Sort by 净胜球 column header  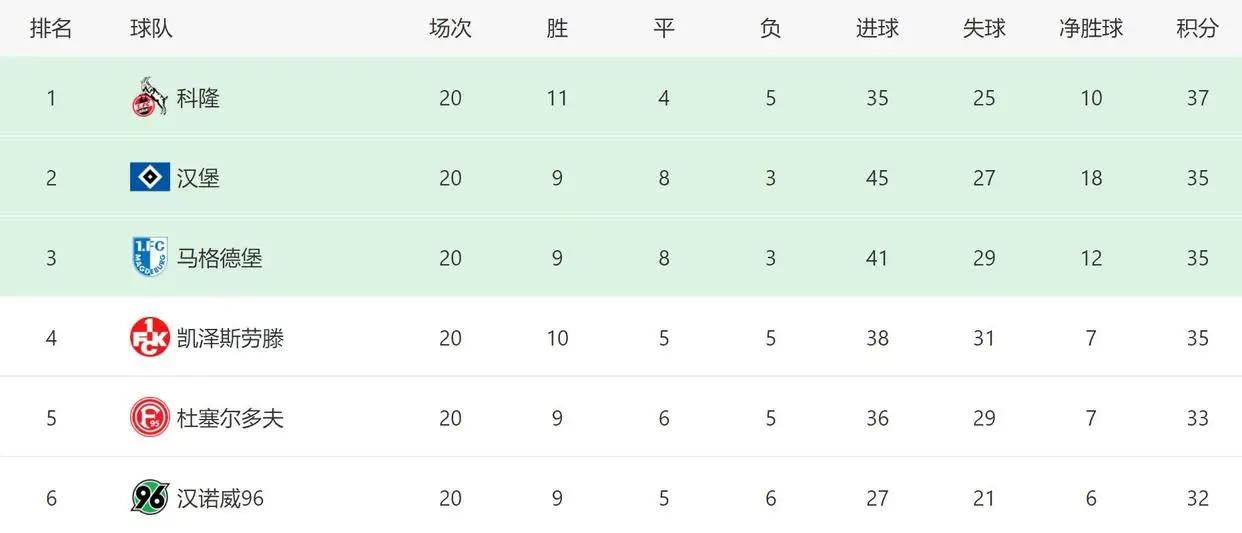[1091, 28]
